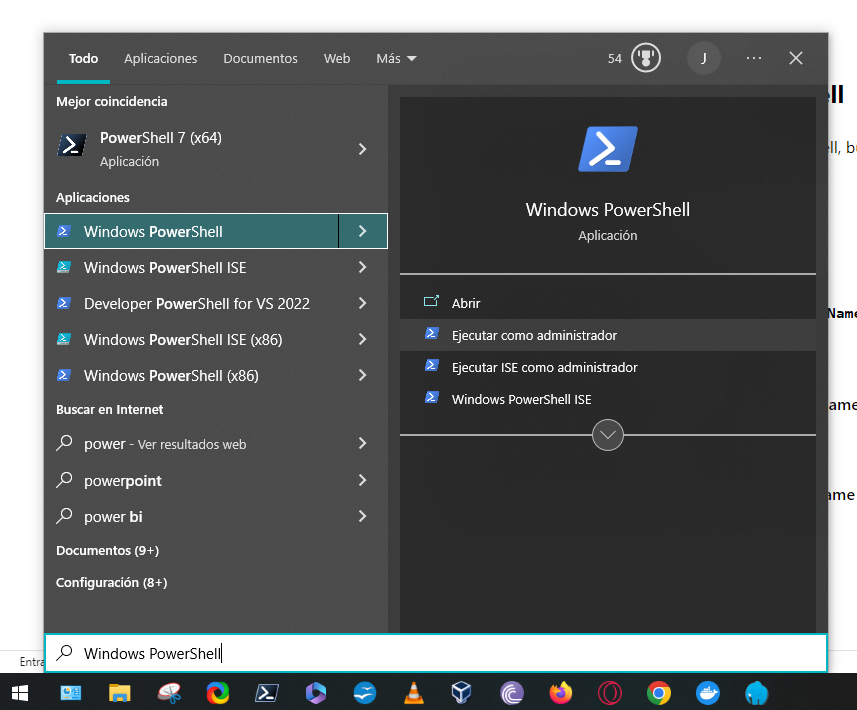This screenshot has width=857, height=710.
Task: Switch to the Documentos tab
Action: pyautogui.click(x=260, y=58)
